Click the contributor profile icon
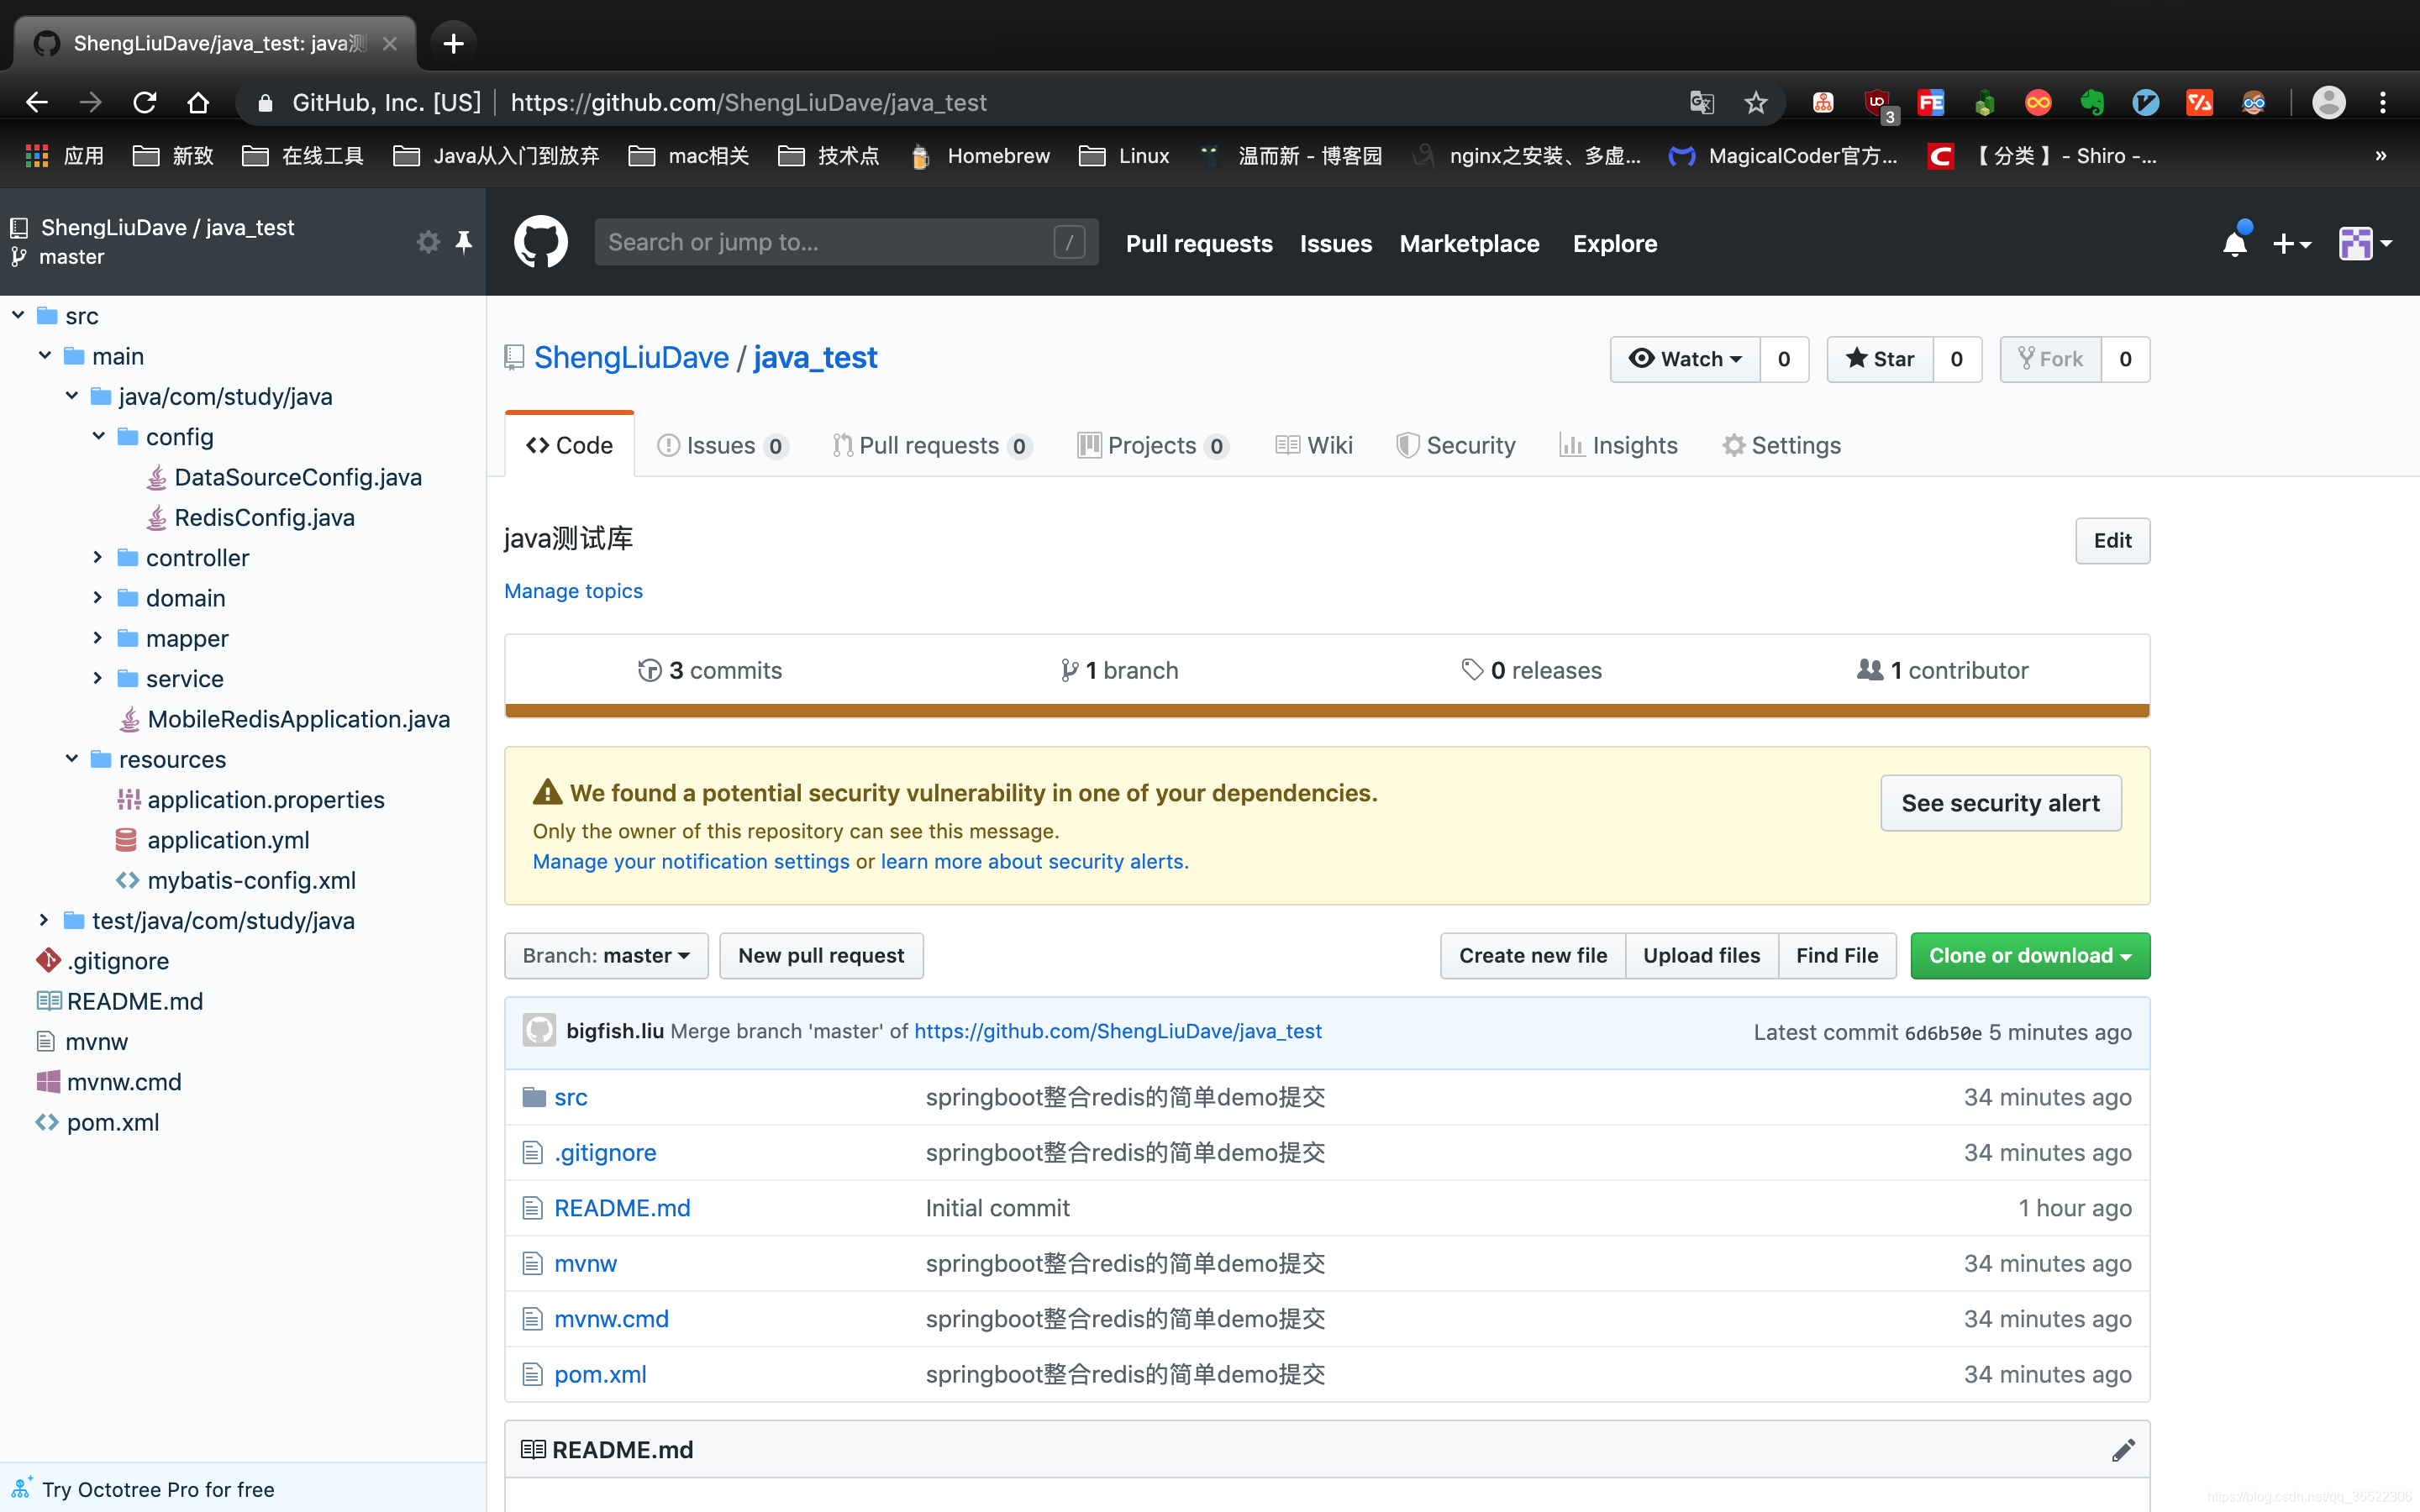Image resolution: width=2420 pixels, height=1512 pixels. [x=540, y=1030]
